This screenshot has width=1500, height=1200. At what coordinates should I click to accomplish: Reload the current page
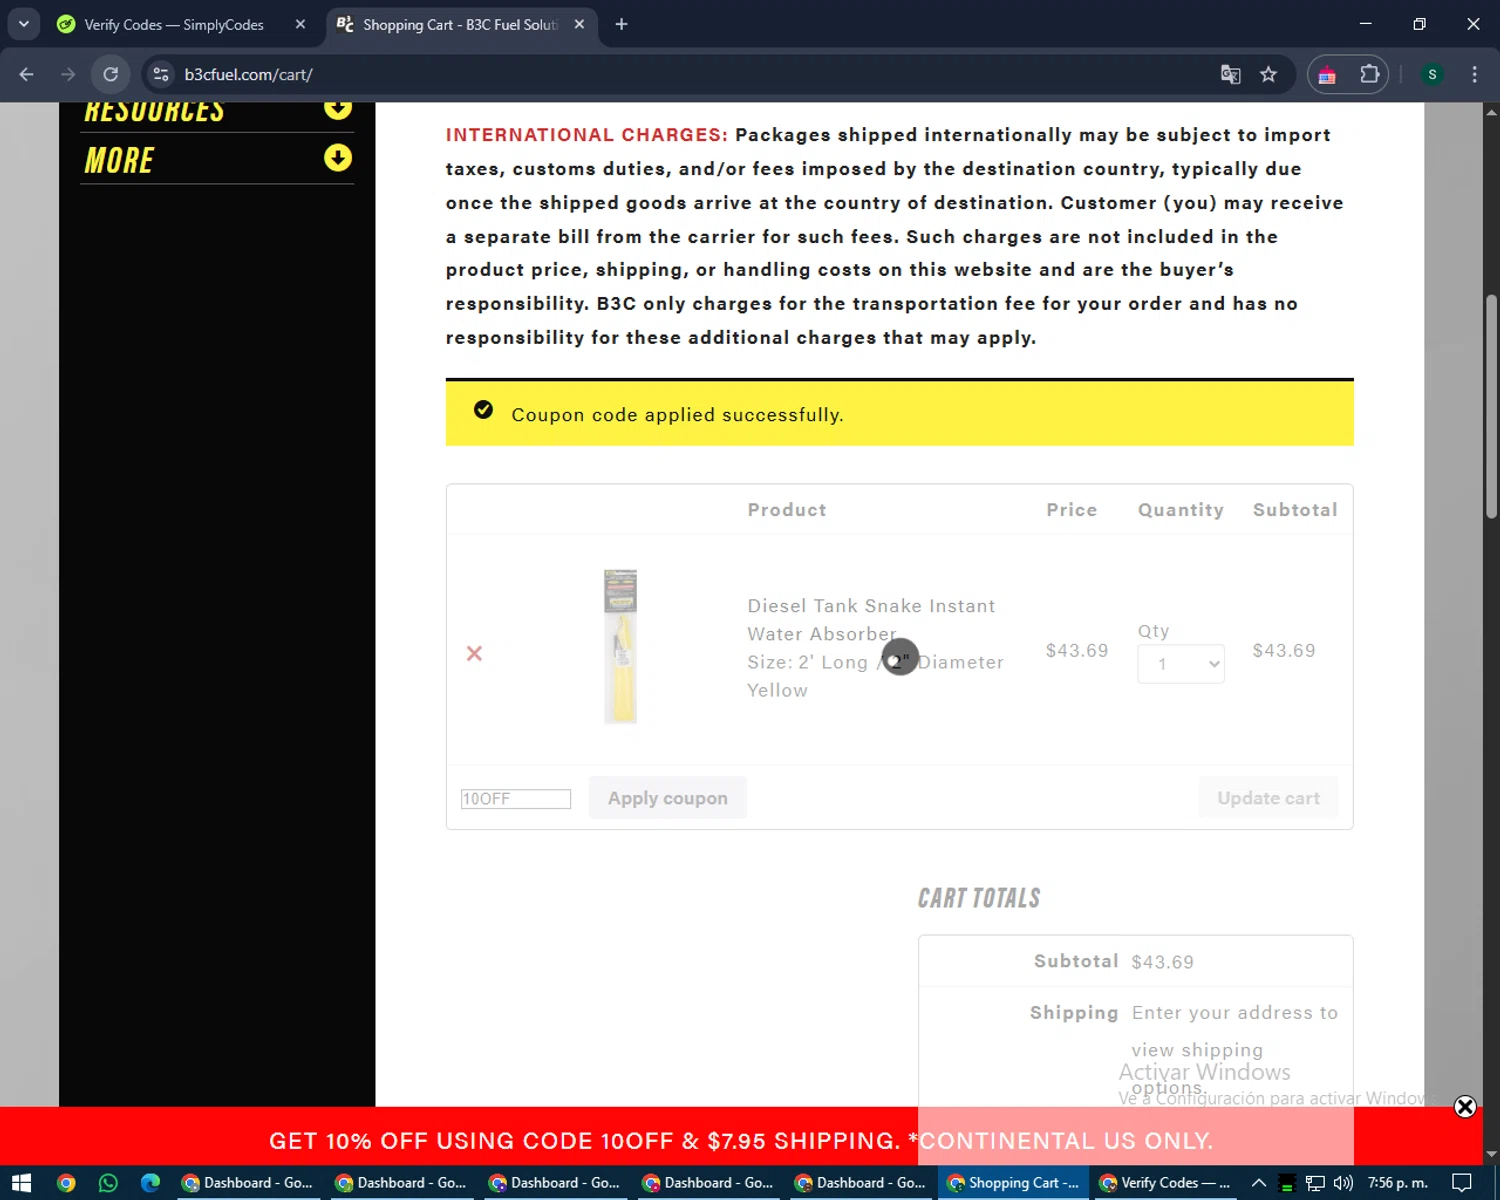click(x=111, y=74)
